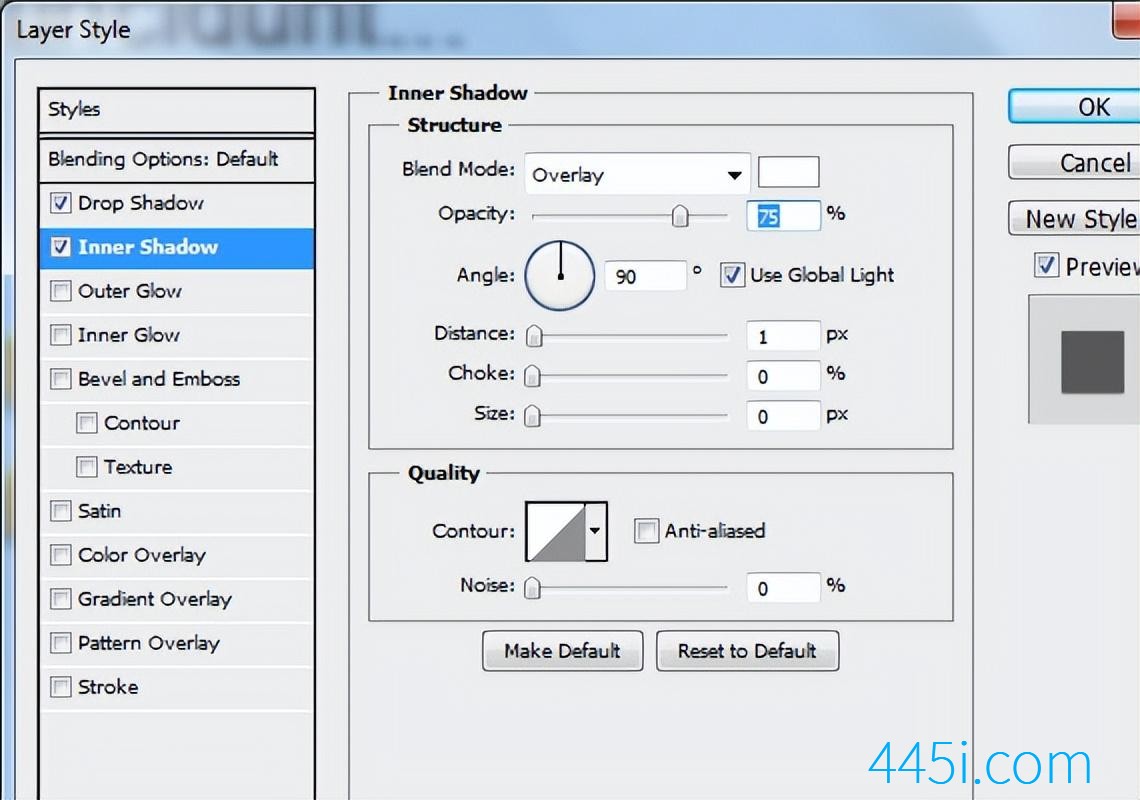The width and height of the screenshot is (1140, 800).
Task: Enable the Anti-aliased checkbox
Action: 646,531
